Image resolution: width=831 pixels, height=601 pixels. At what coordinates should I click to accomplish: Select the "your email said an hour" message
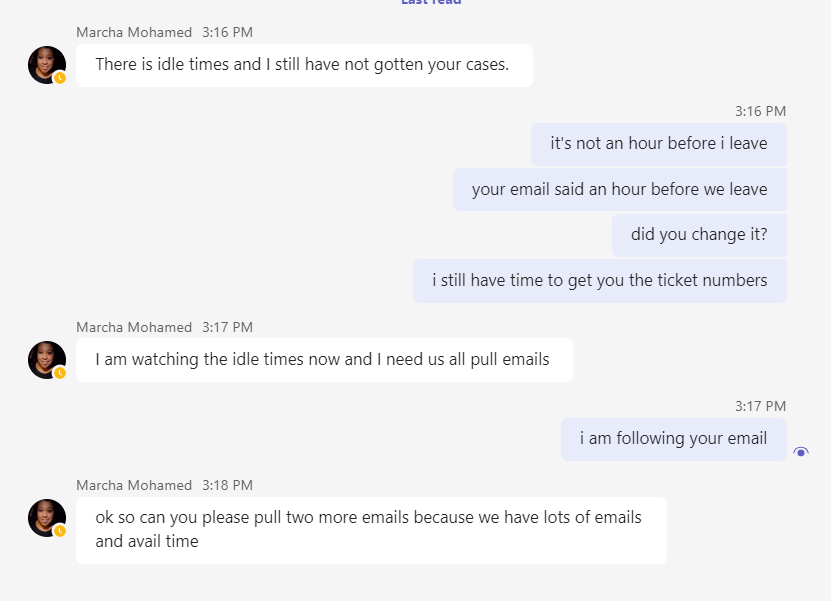tap(619, 189)
